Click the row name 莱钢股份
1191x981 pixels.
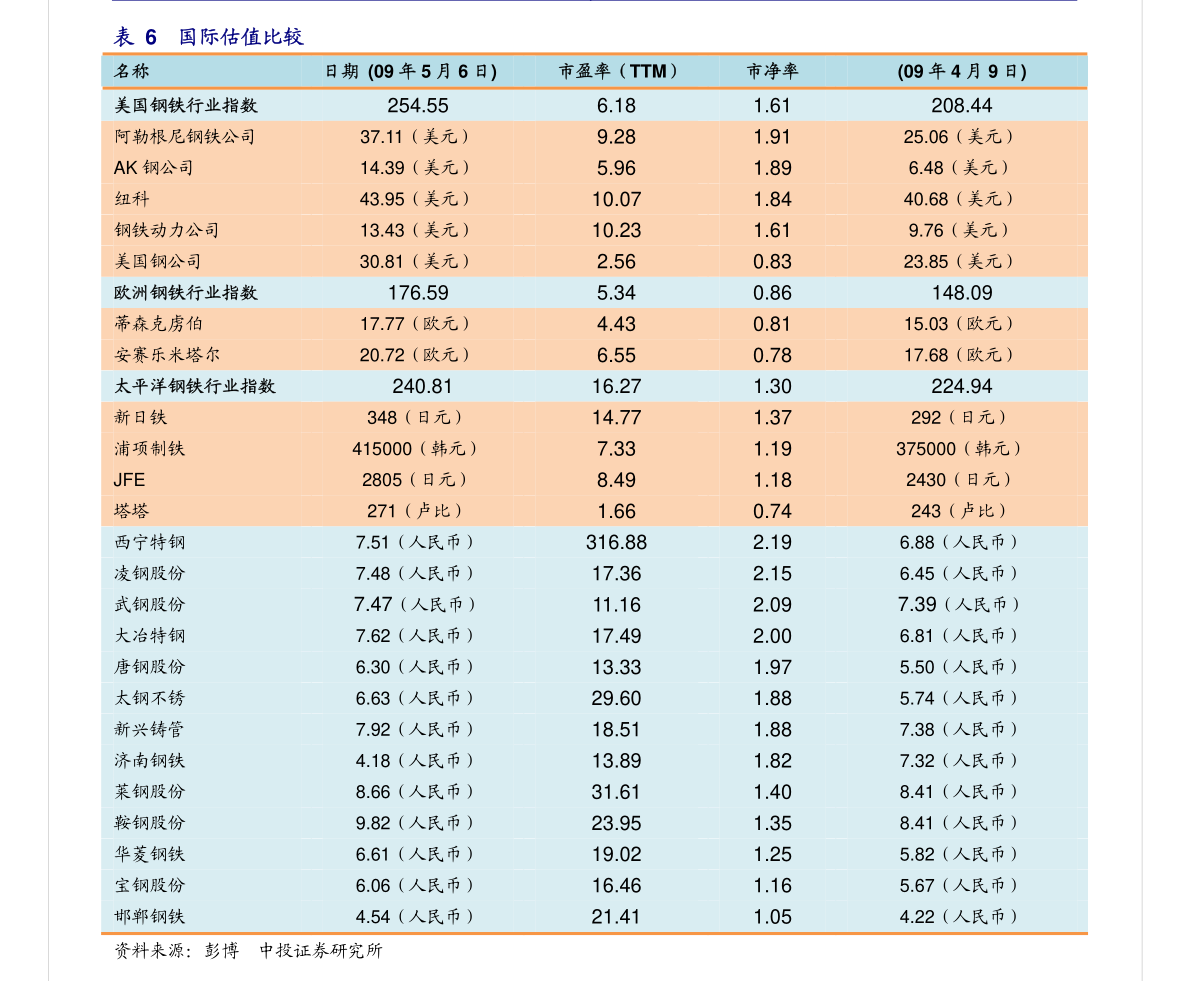click(x=150, y=791)
